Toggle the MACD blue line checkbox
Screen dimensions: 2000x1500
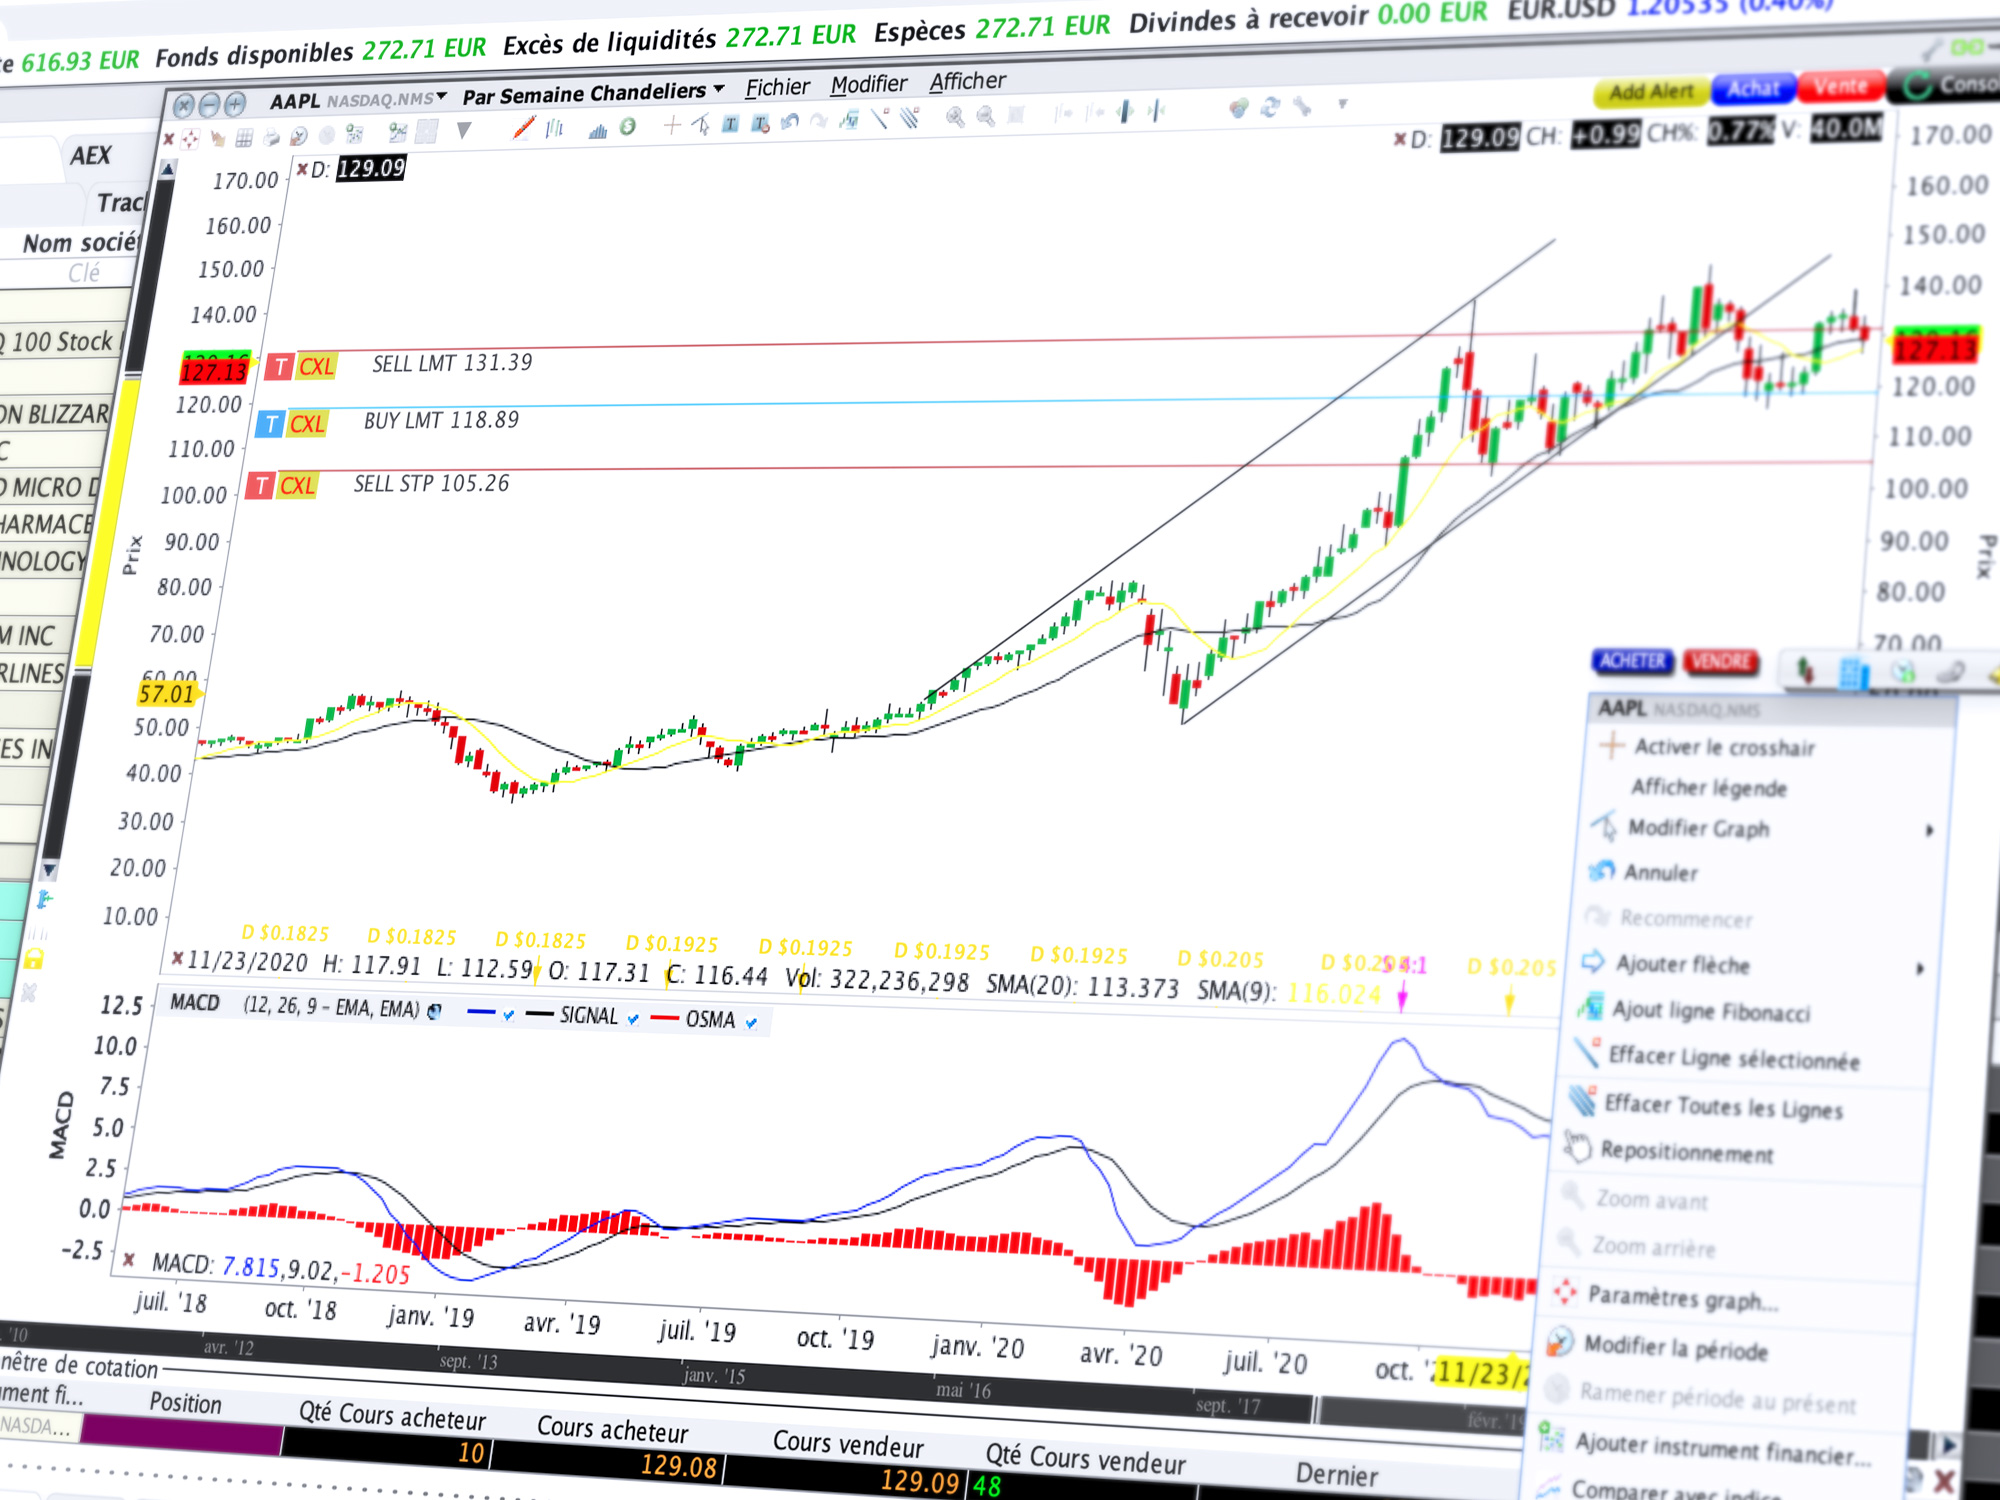(x=509, y=1015)
